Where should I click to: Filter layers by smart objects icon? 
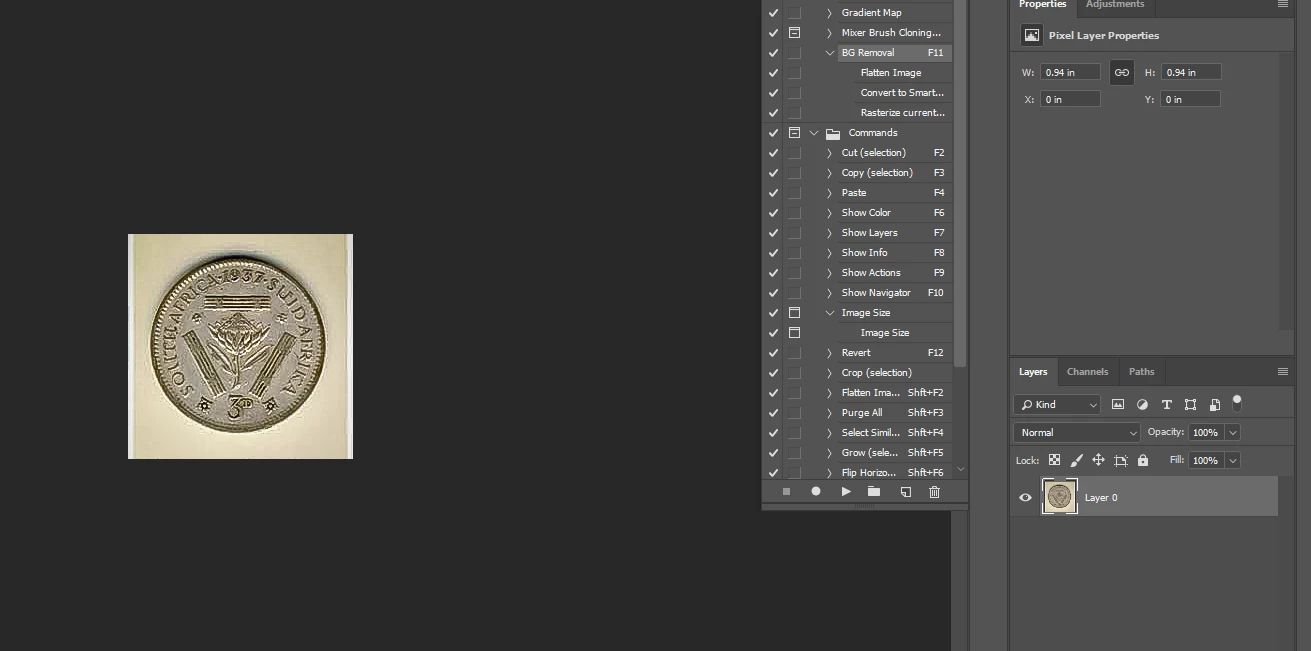click(1214, 405)
